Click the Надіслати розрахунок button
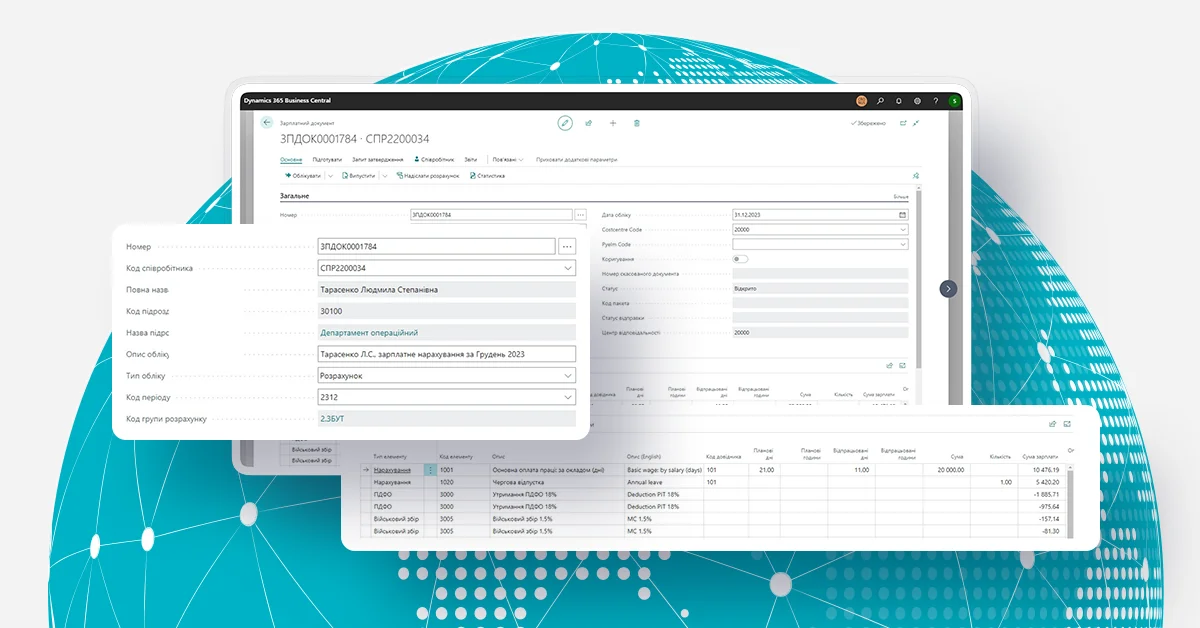Screen dimensions: 1200x628 (x=428, y=176)
